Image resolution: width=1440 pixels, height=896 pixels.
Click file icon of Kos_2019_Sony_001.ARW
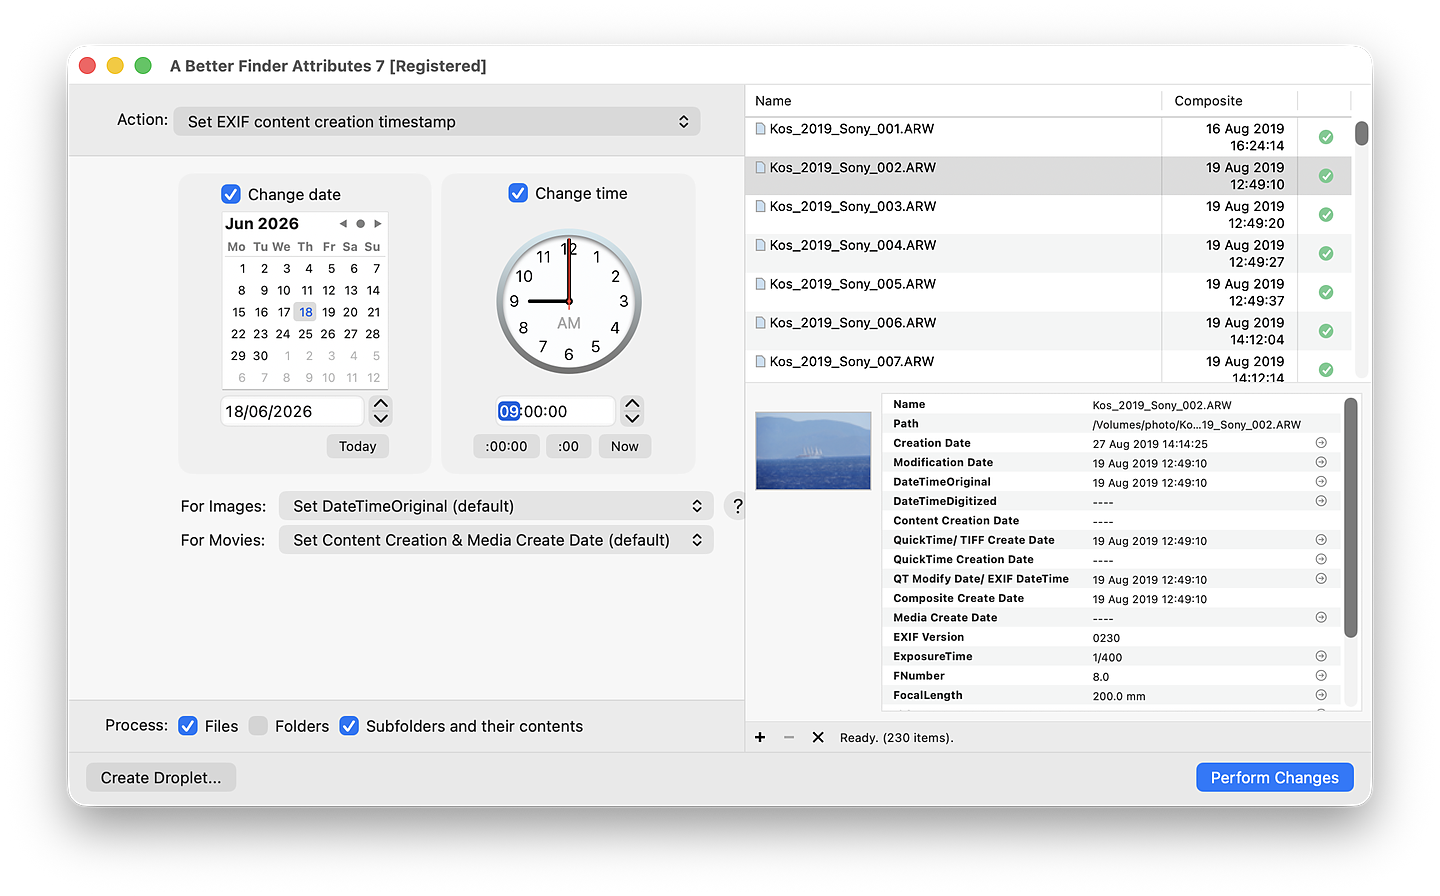760,129
